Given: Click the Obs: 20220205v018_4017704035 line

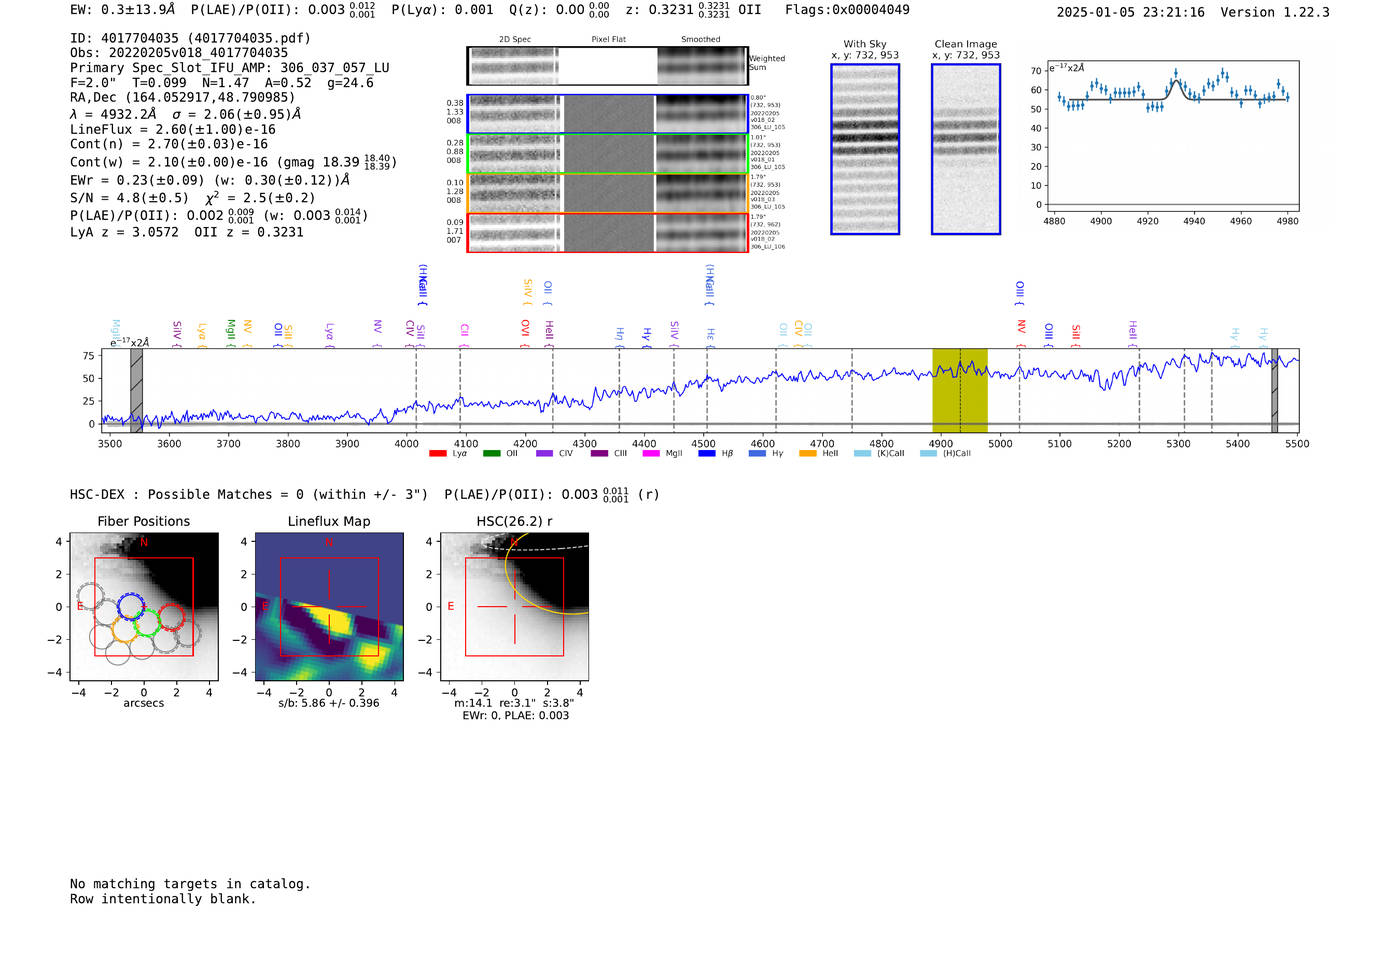Looking at the screenshot, I should 179,53.
